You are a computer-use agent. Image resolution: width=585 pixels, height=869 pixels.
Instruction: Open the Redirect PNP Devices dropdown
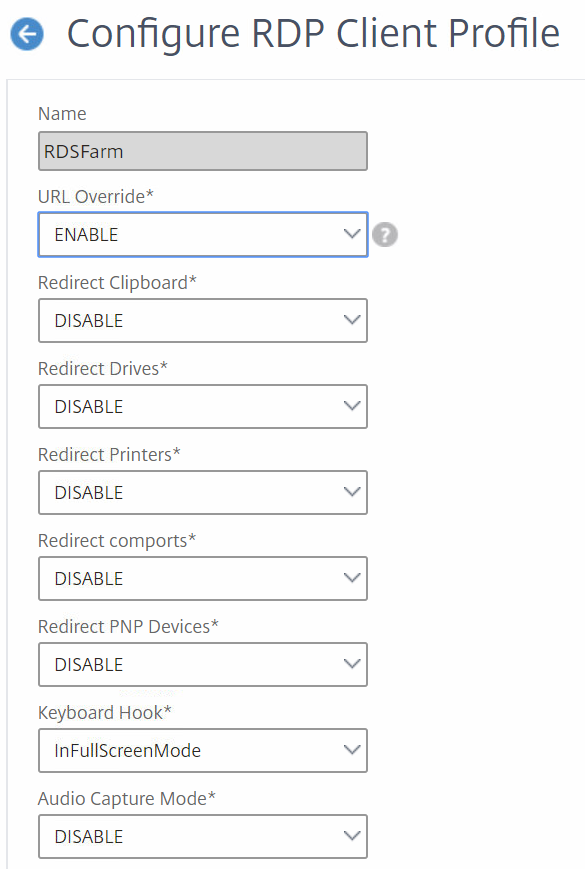click(203, 664)
